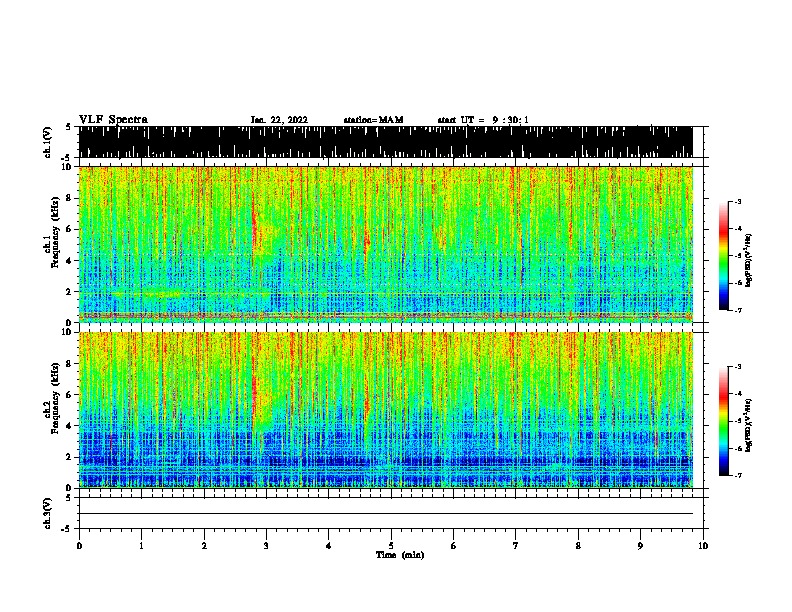Viewport: 792px width, 612px height.
Task: Click the ch.2 colorbar 'log(PSD)(V²/Hz)' label
Action: (749, 425)
